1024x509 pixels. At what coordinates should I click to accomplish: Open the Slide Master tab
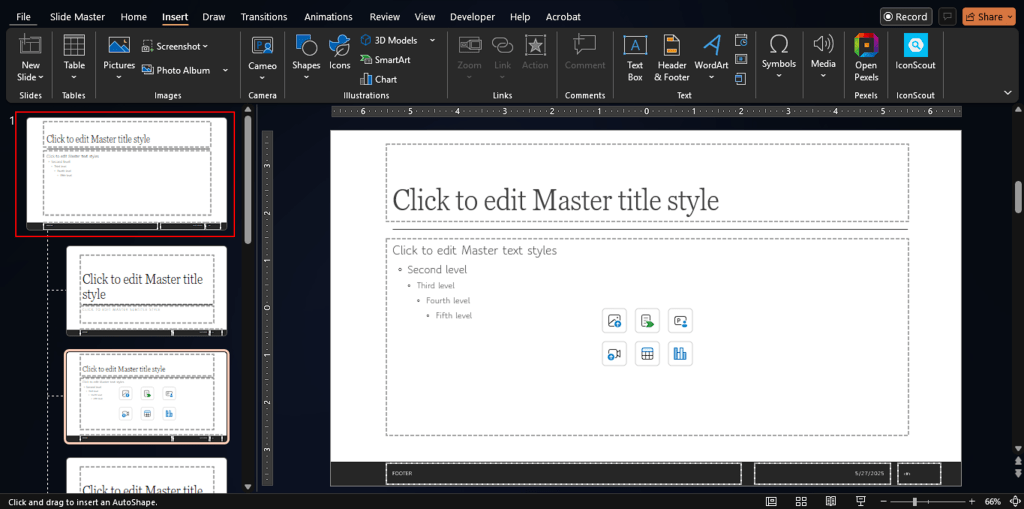click(77, 17)
